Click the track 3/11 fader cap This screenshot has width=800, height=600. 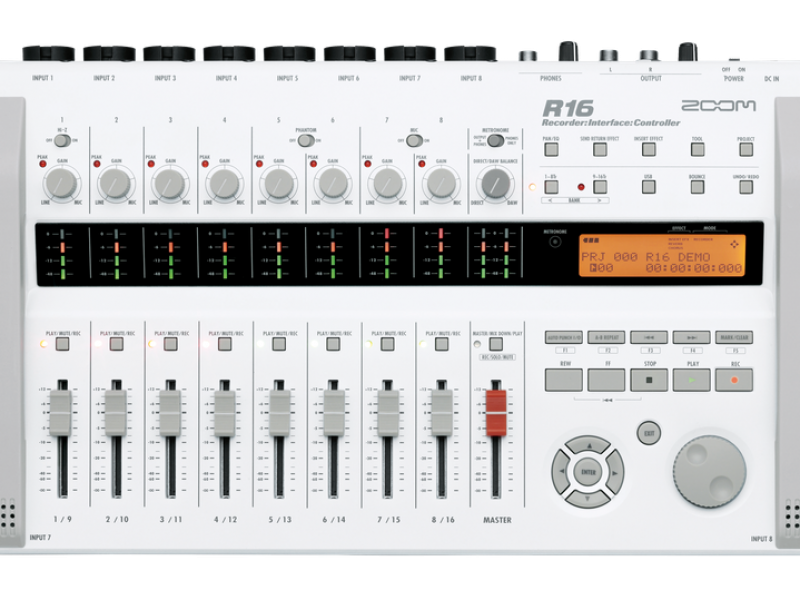tap(170, 413)
